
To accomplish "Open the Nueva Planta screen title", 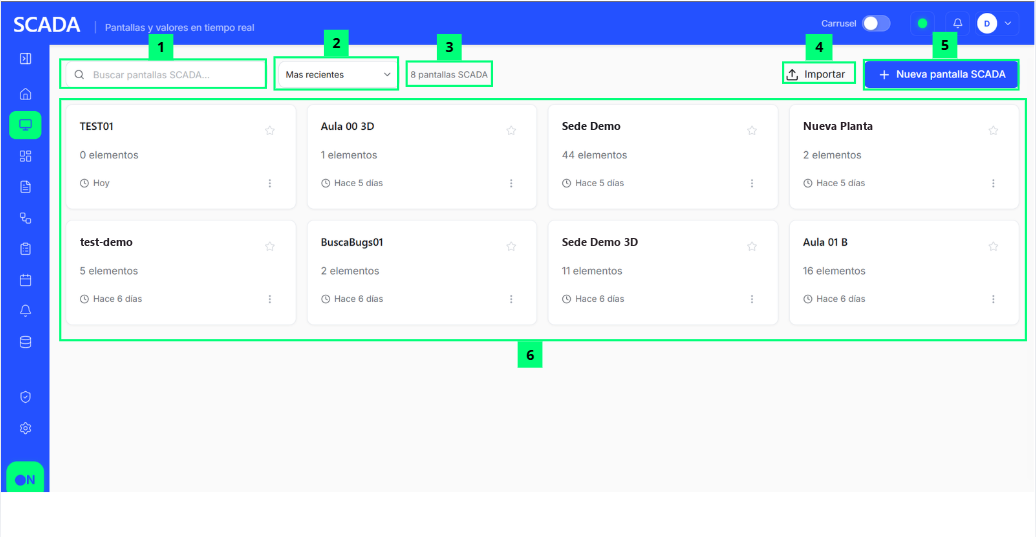I will (x=838, y=126).
